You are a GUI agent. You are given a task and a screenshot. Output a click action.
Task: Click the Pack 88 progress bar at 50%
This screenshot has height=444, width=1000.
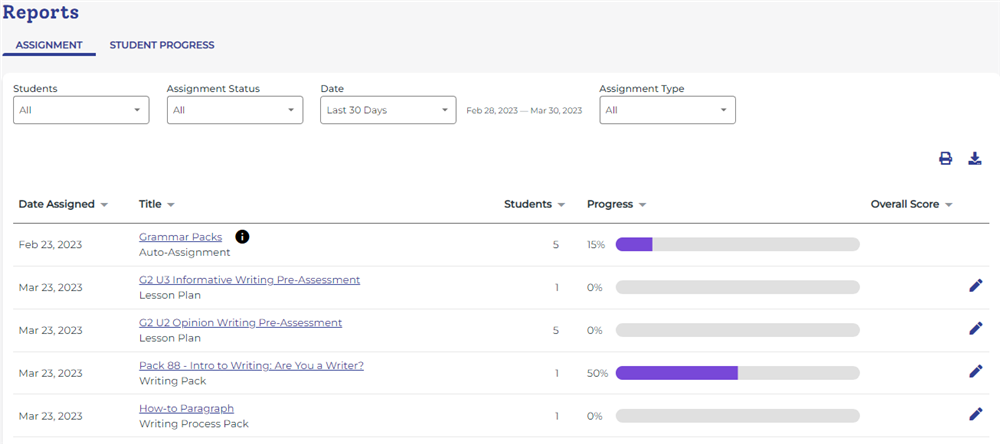[x=737, y=373]
